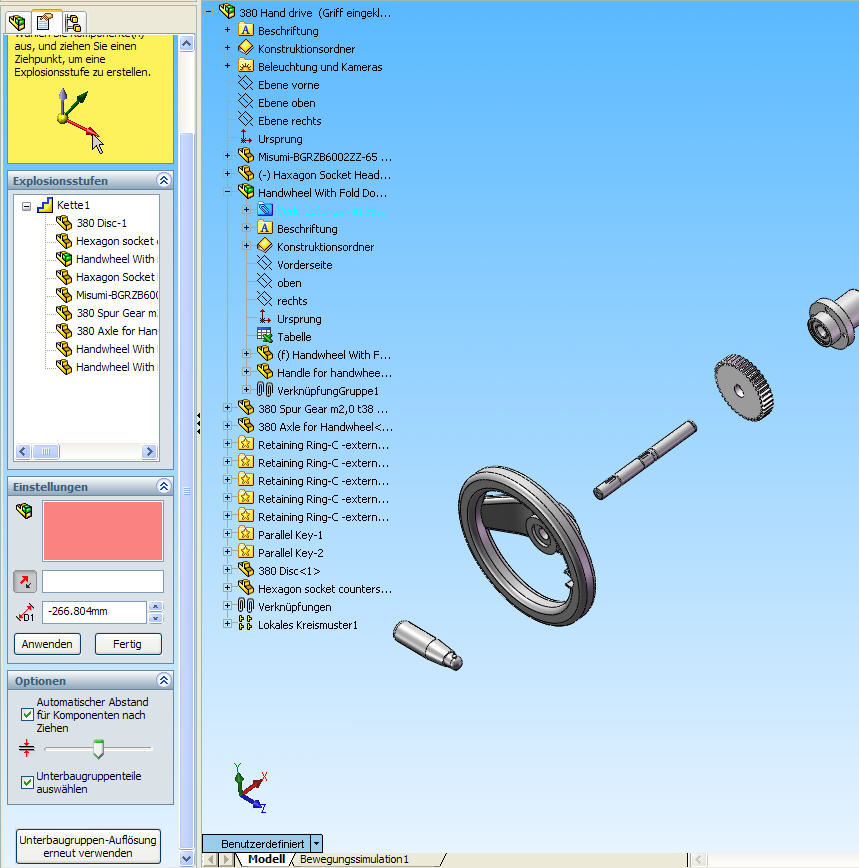Select the 380 Spur Gear m2,0 t38 part icon
Viewport: 859px width, 868px height.
click(x=246, y=408)
